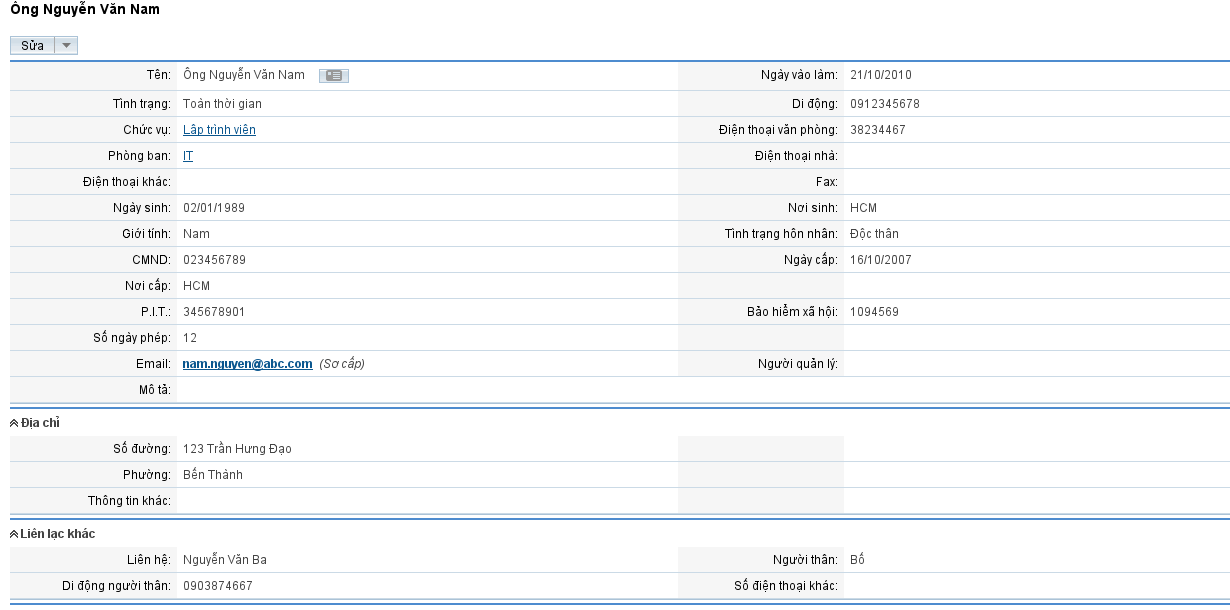Select the relative's mobile 0903874667
The height and width of the screenshot is (610, 1230).
[x=217, y=586]
